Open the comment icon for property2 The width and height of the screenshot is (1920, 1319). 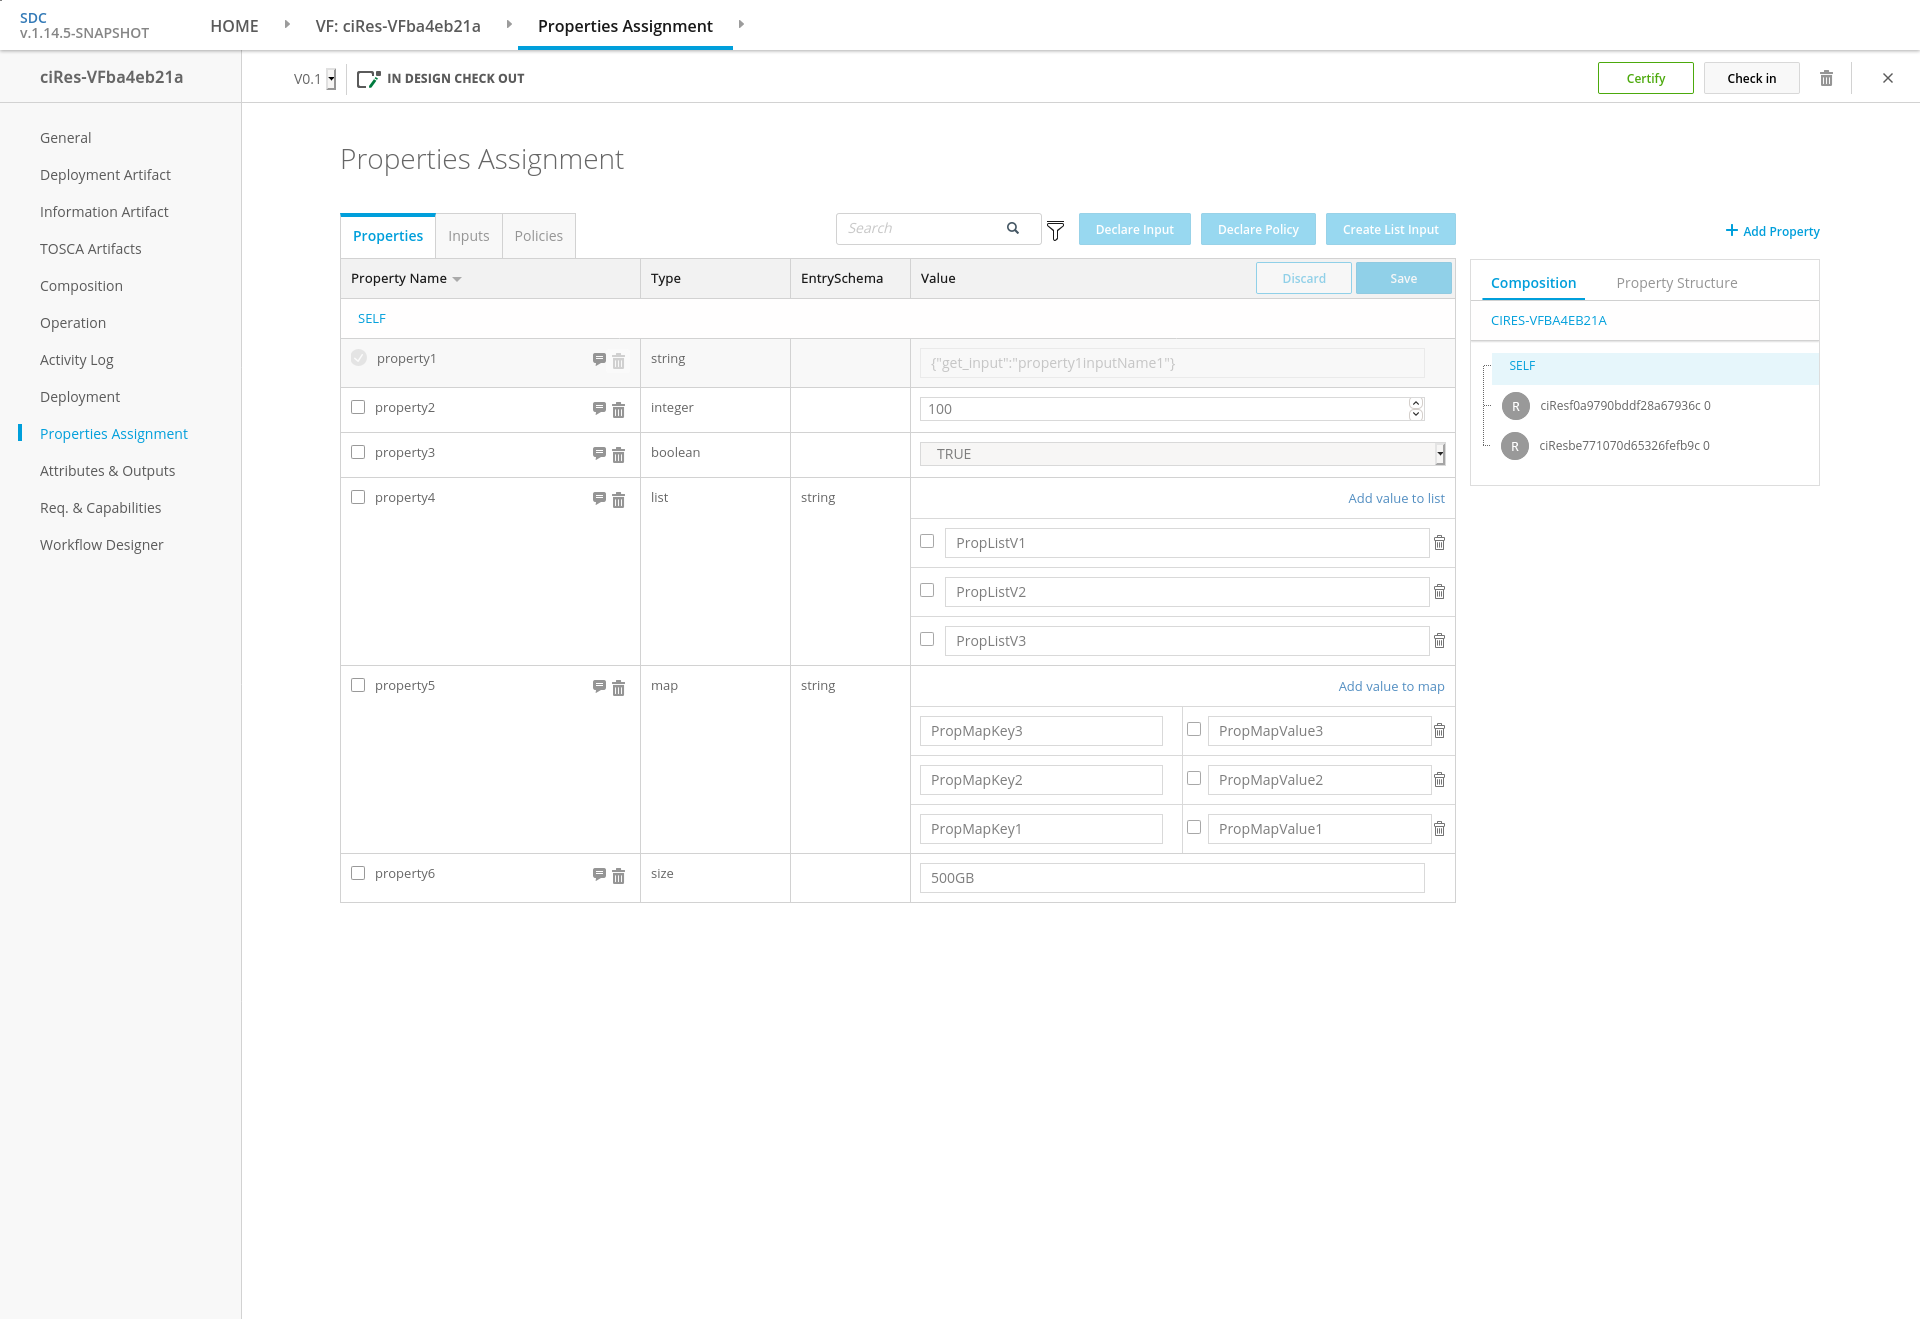point(599,408)
